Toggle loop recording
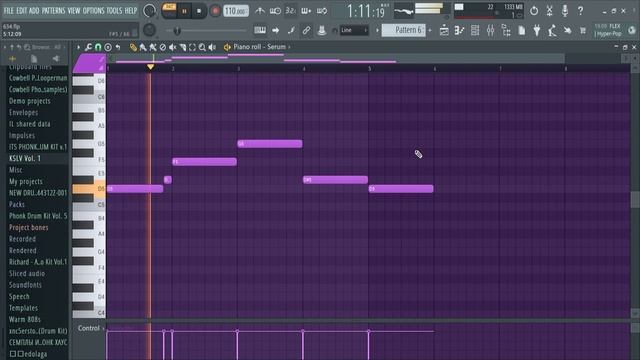This screenshot has height=360, width=640. [322, 11]
